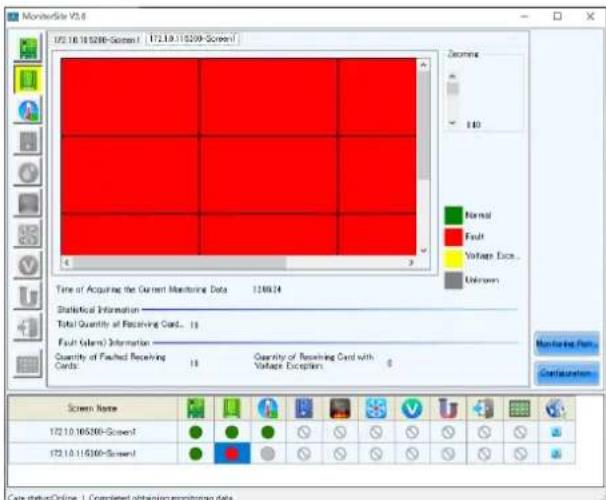
Task: Click zoom slider down arrow
Action: coord(453,123)
